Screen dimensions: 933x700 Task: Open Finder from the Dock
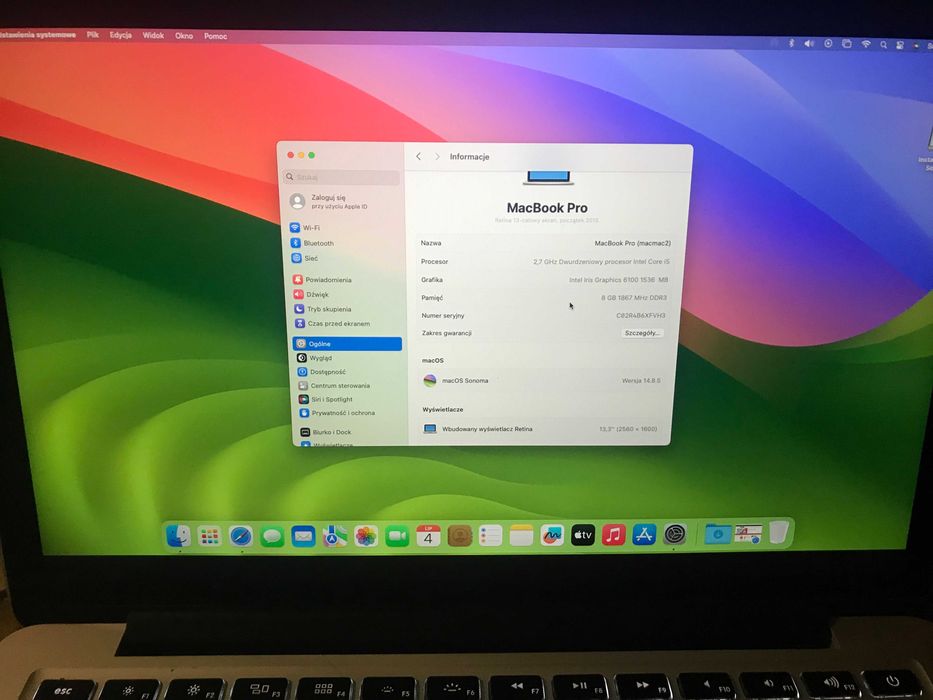(178, 535)
